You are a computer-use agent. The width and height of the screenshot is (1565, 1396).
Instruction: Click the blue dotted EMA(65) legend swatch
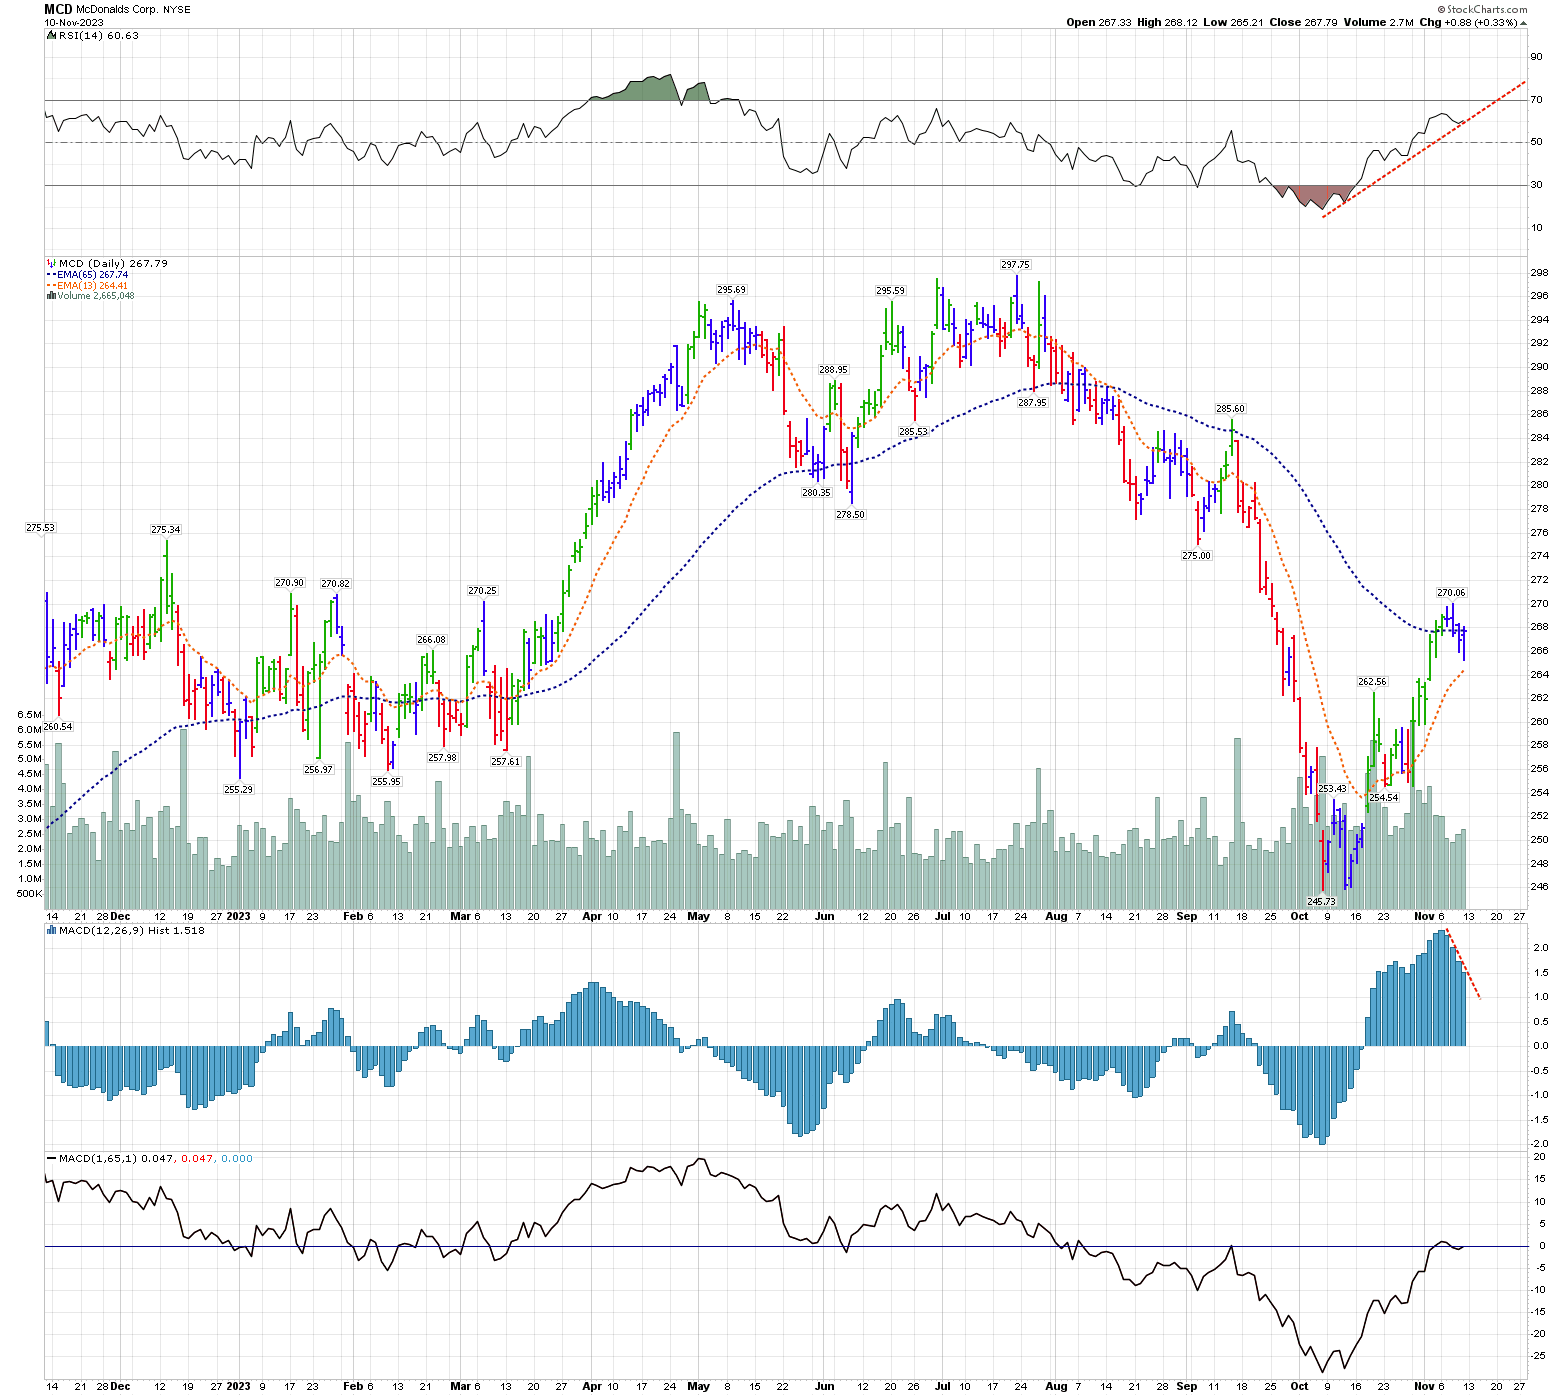point(51,275)
